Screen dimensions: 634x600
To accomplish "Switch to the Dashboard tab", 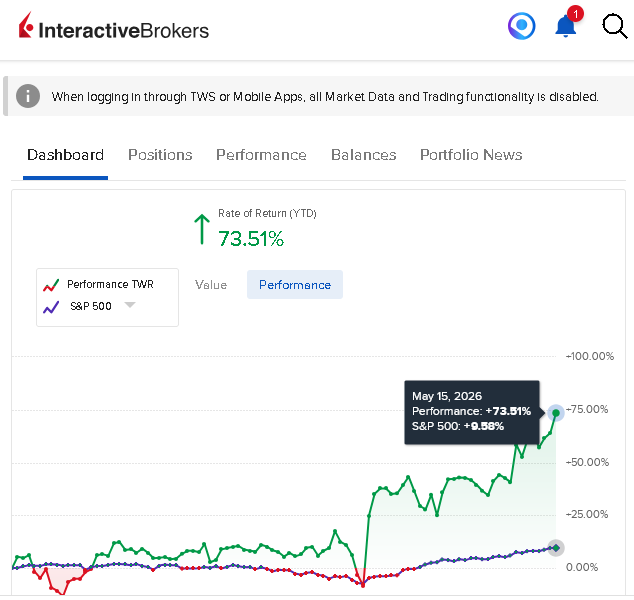I will click(65, 155).
